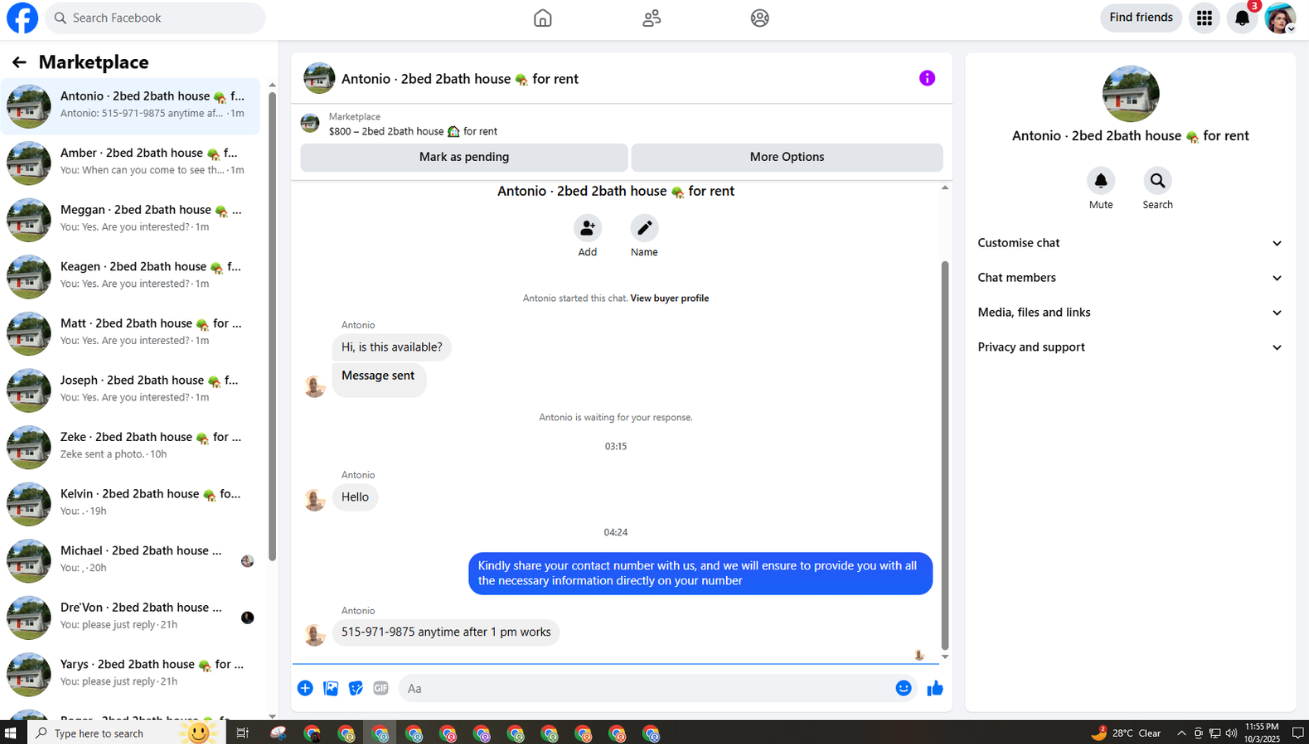The width and height of the screenshot is (1309, 744).
Task: Open the emoji picker
Action: point(903,688)
